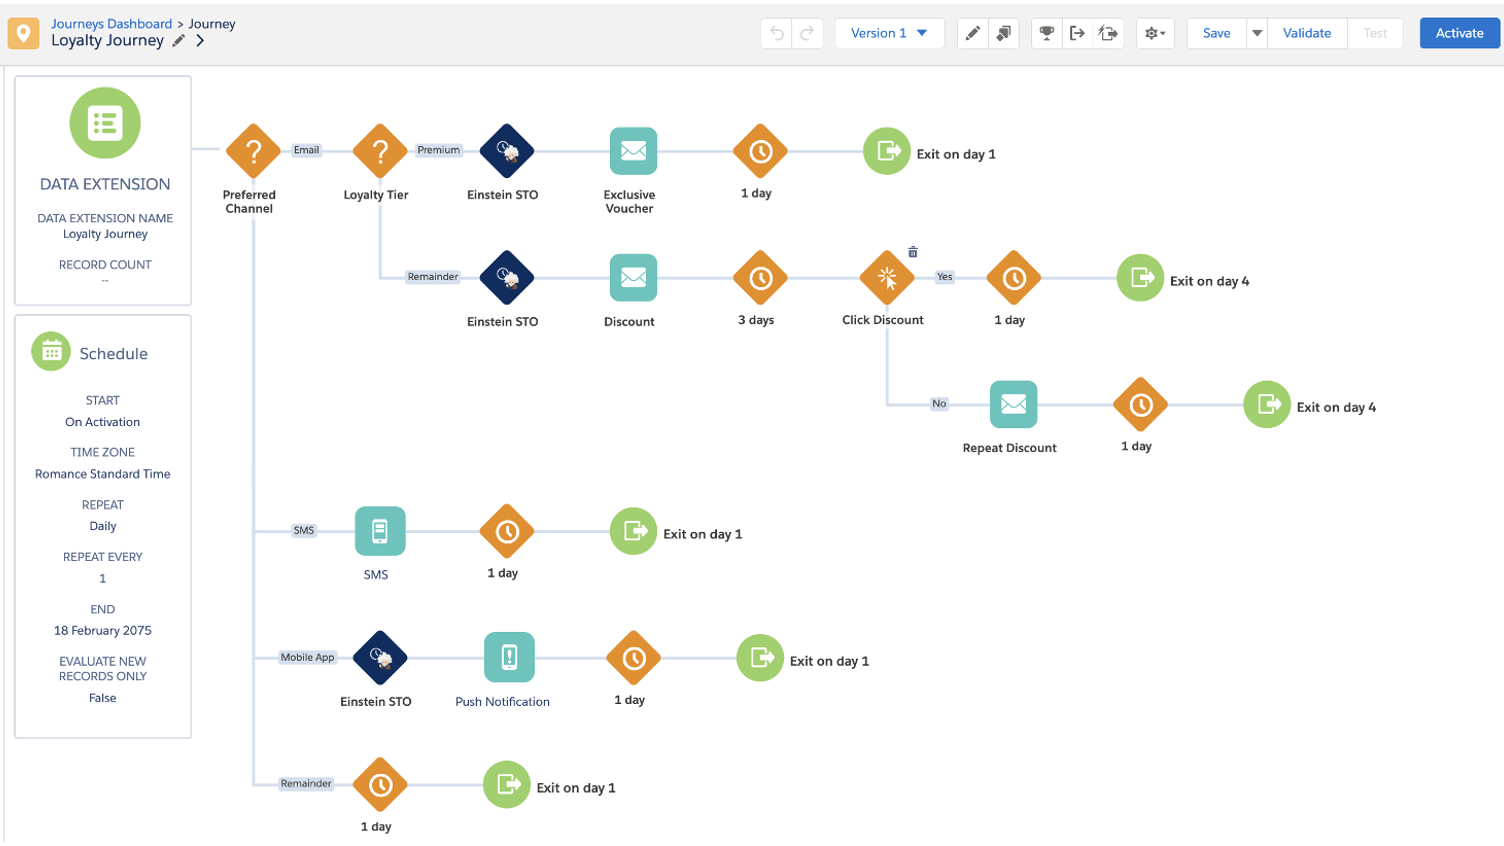Viewport: 1504px width, 846px height.
Task: Open the Version 1 dropdown
Action: point(889,33)
